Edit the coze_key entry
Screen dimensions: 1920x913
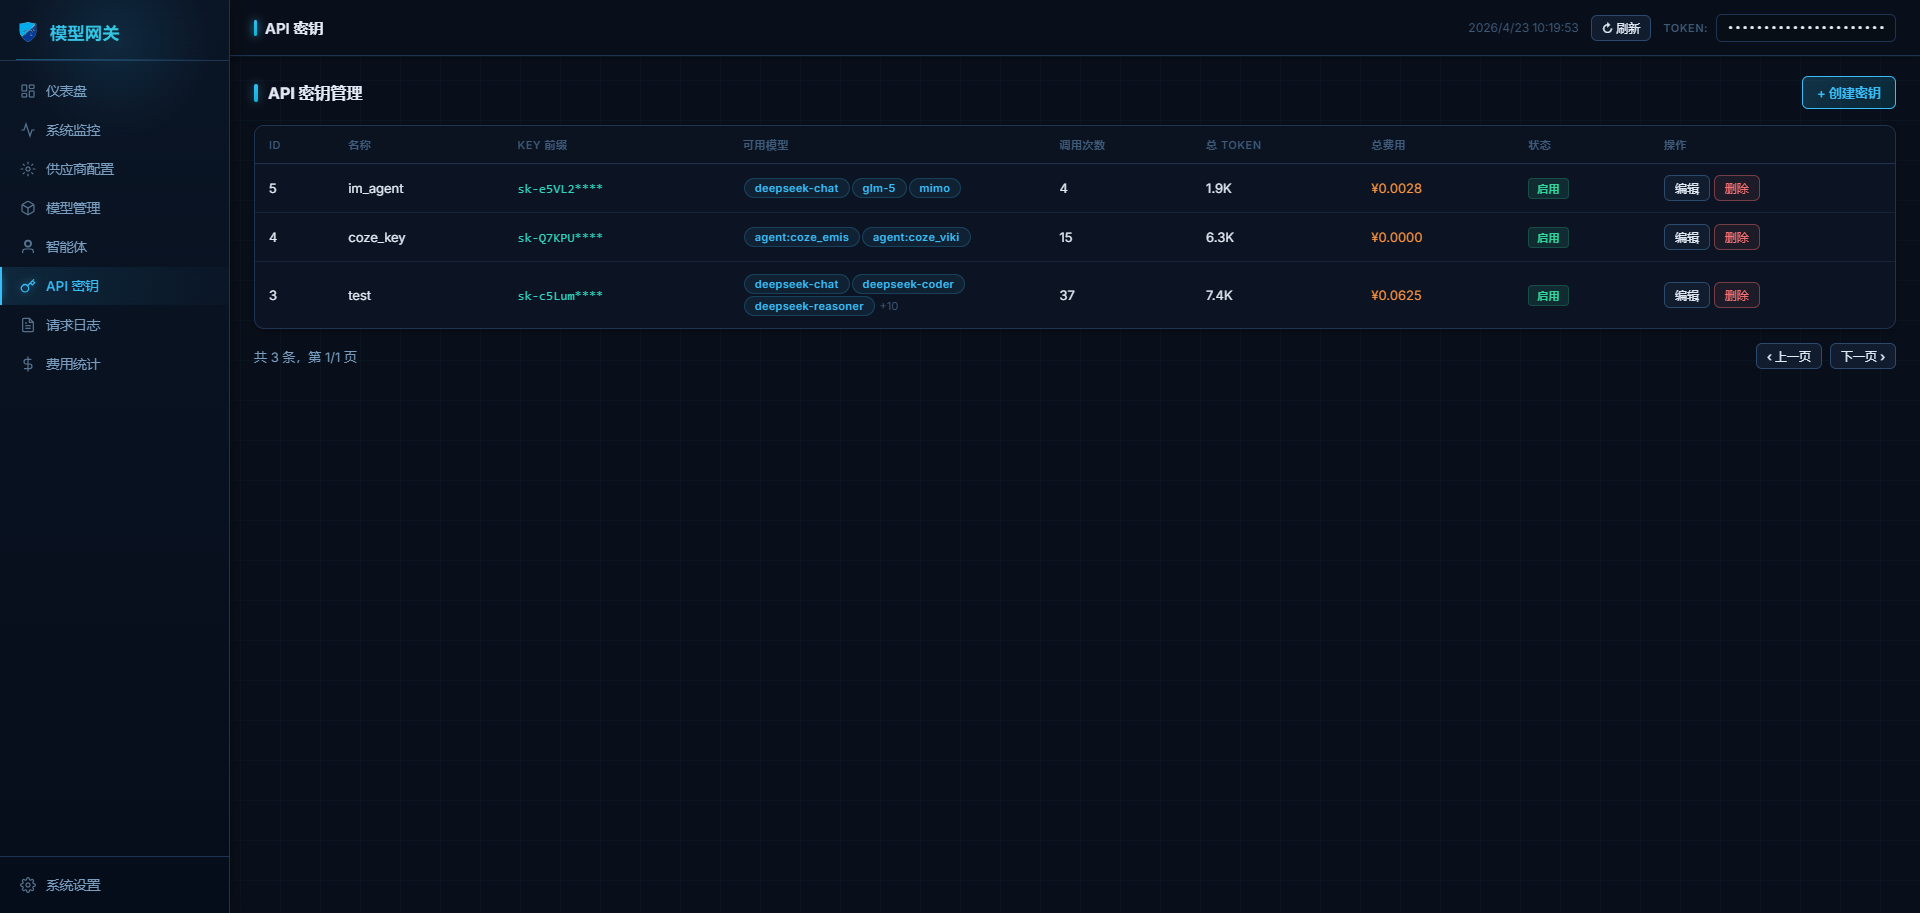1686,237
